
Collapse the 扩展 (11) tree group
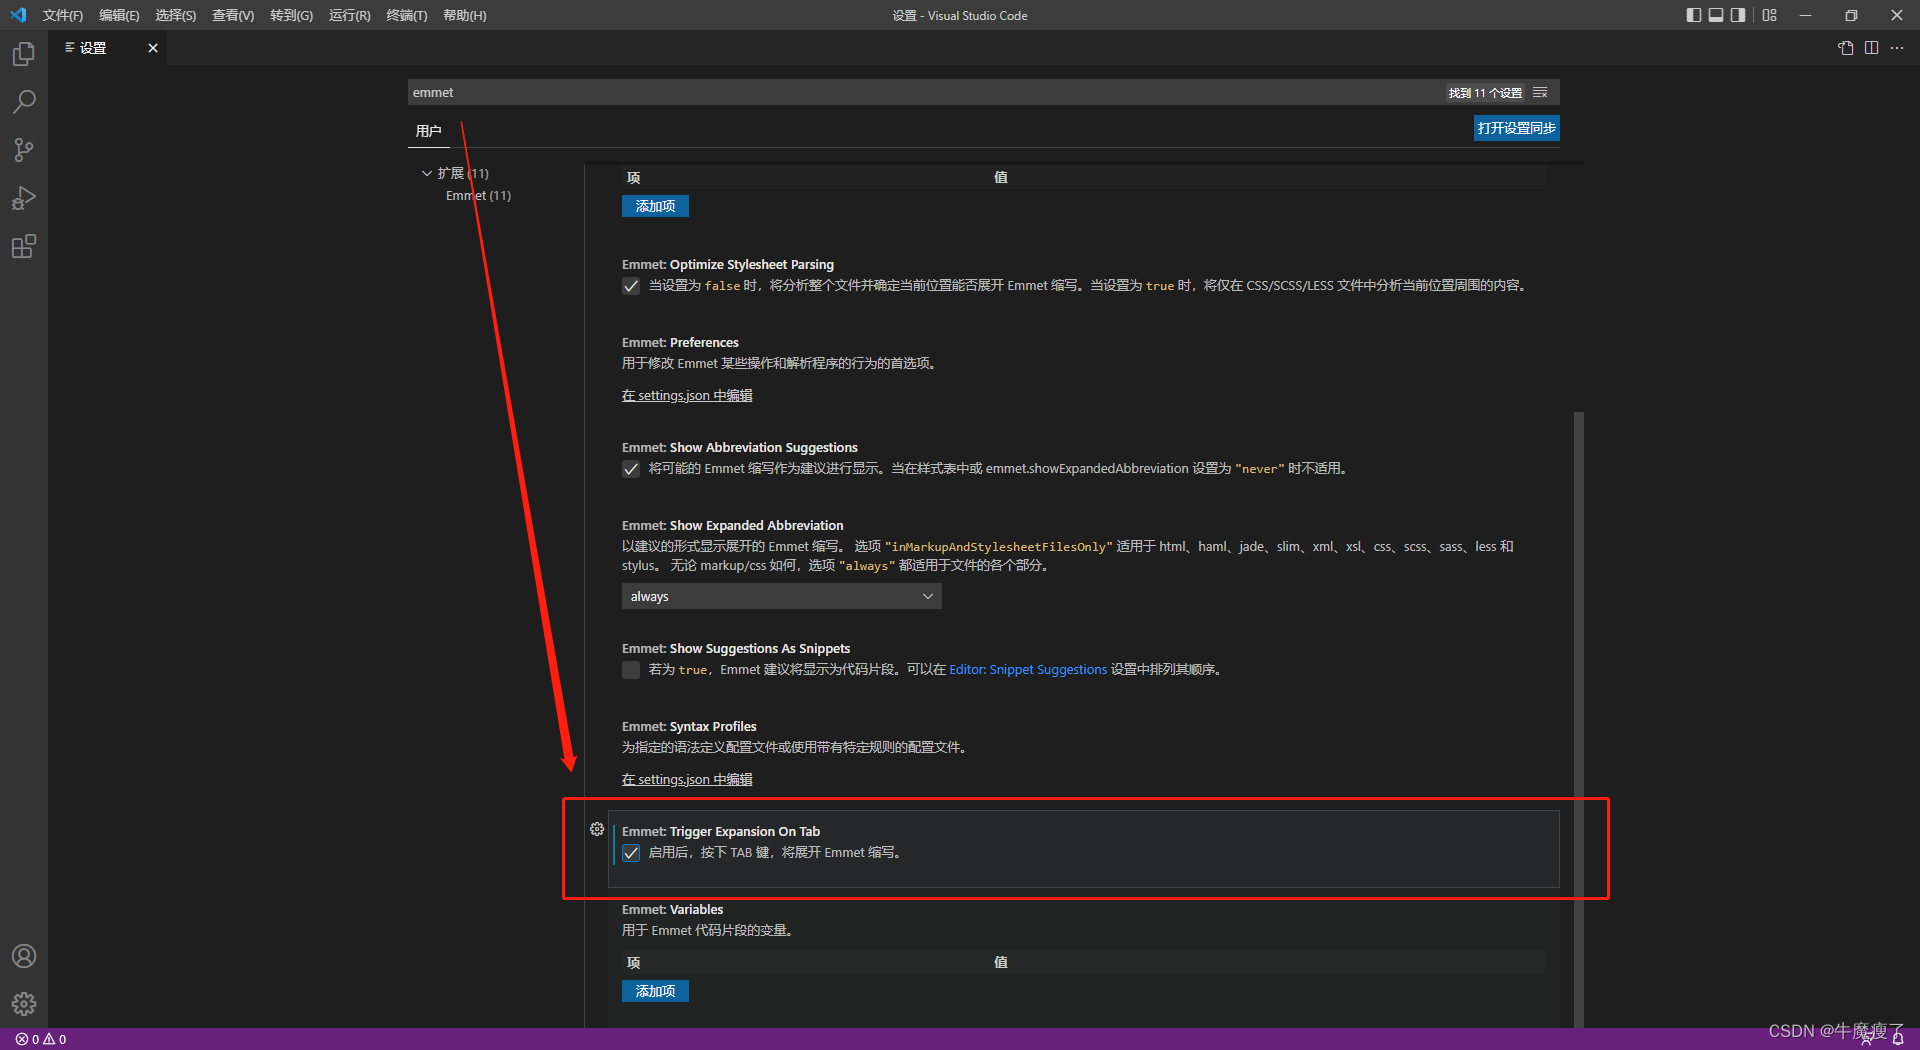point(427,173)
